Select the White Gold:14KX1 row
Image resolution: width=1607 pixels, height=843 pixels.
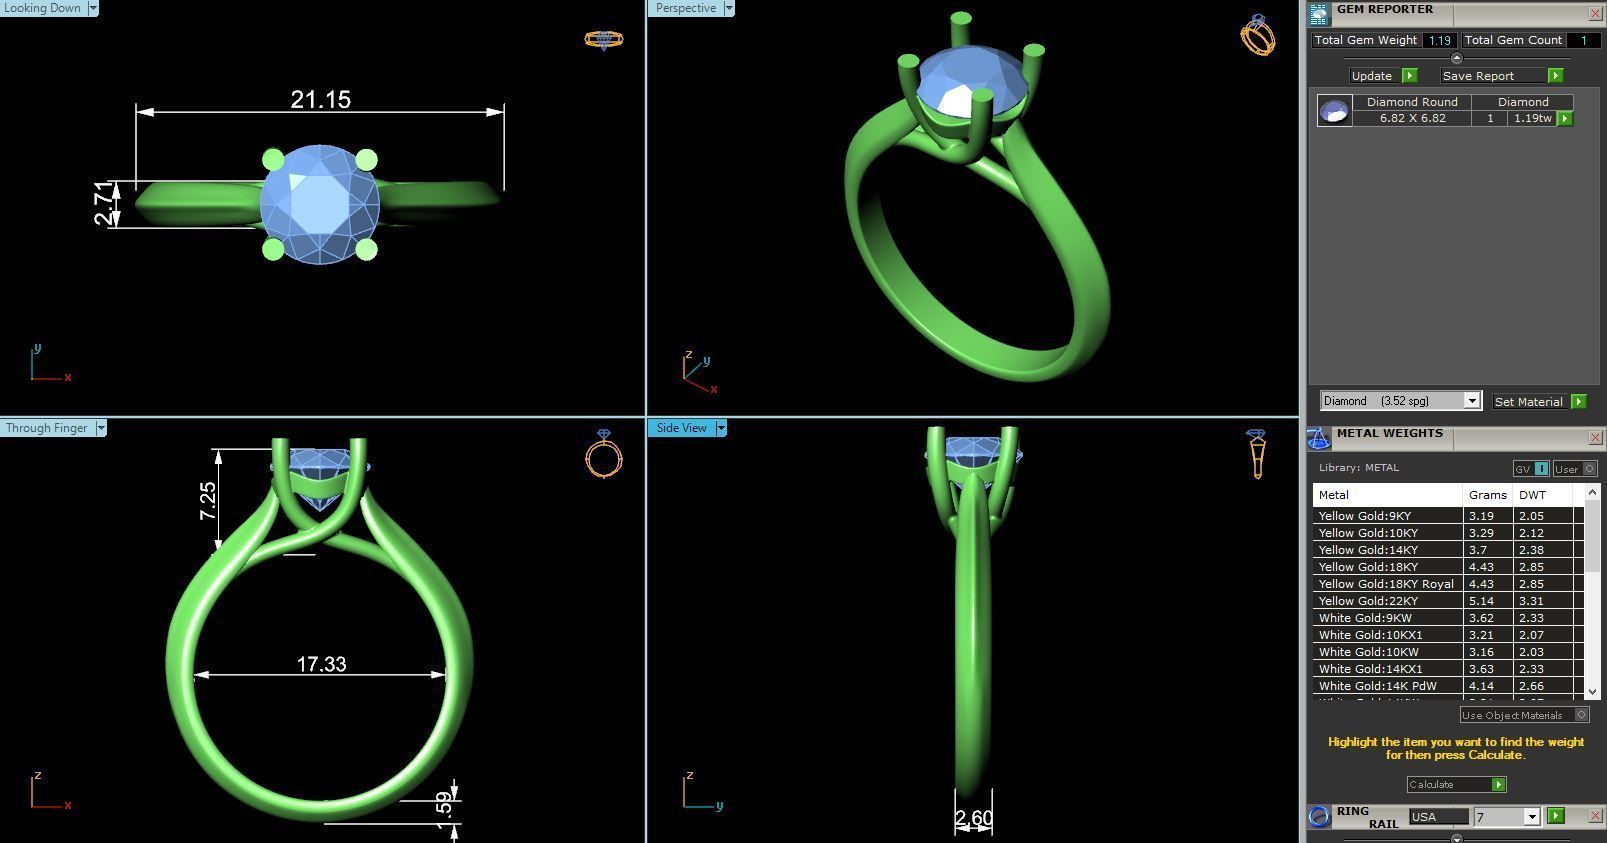pyautogui.click(x=1448, y=669)
